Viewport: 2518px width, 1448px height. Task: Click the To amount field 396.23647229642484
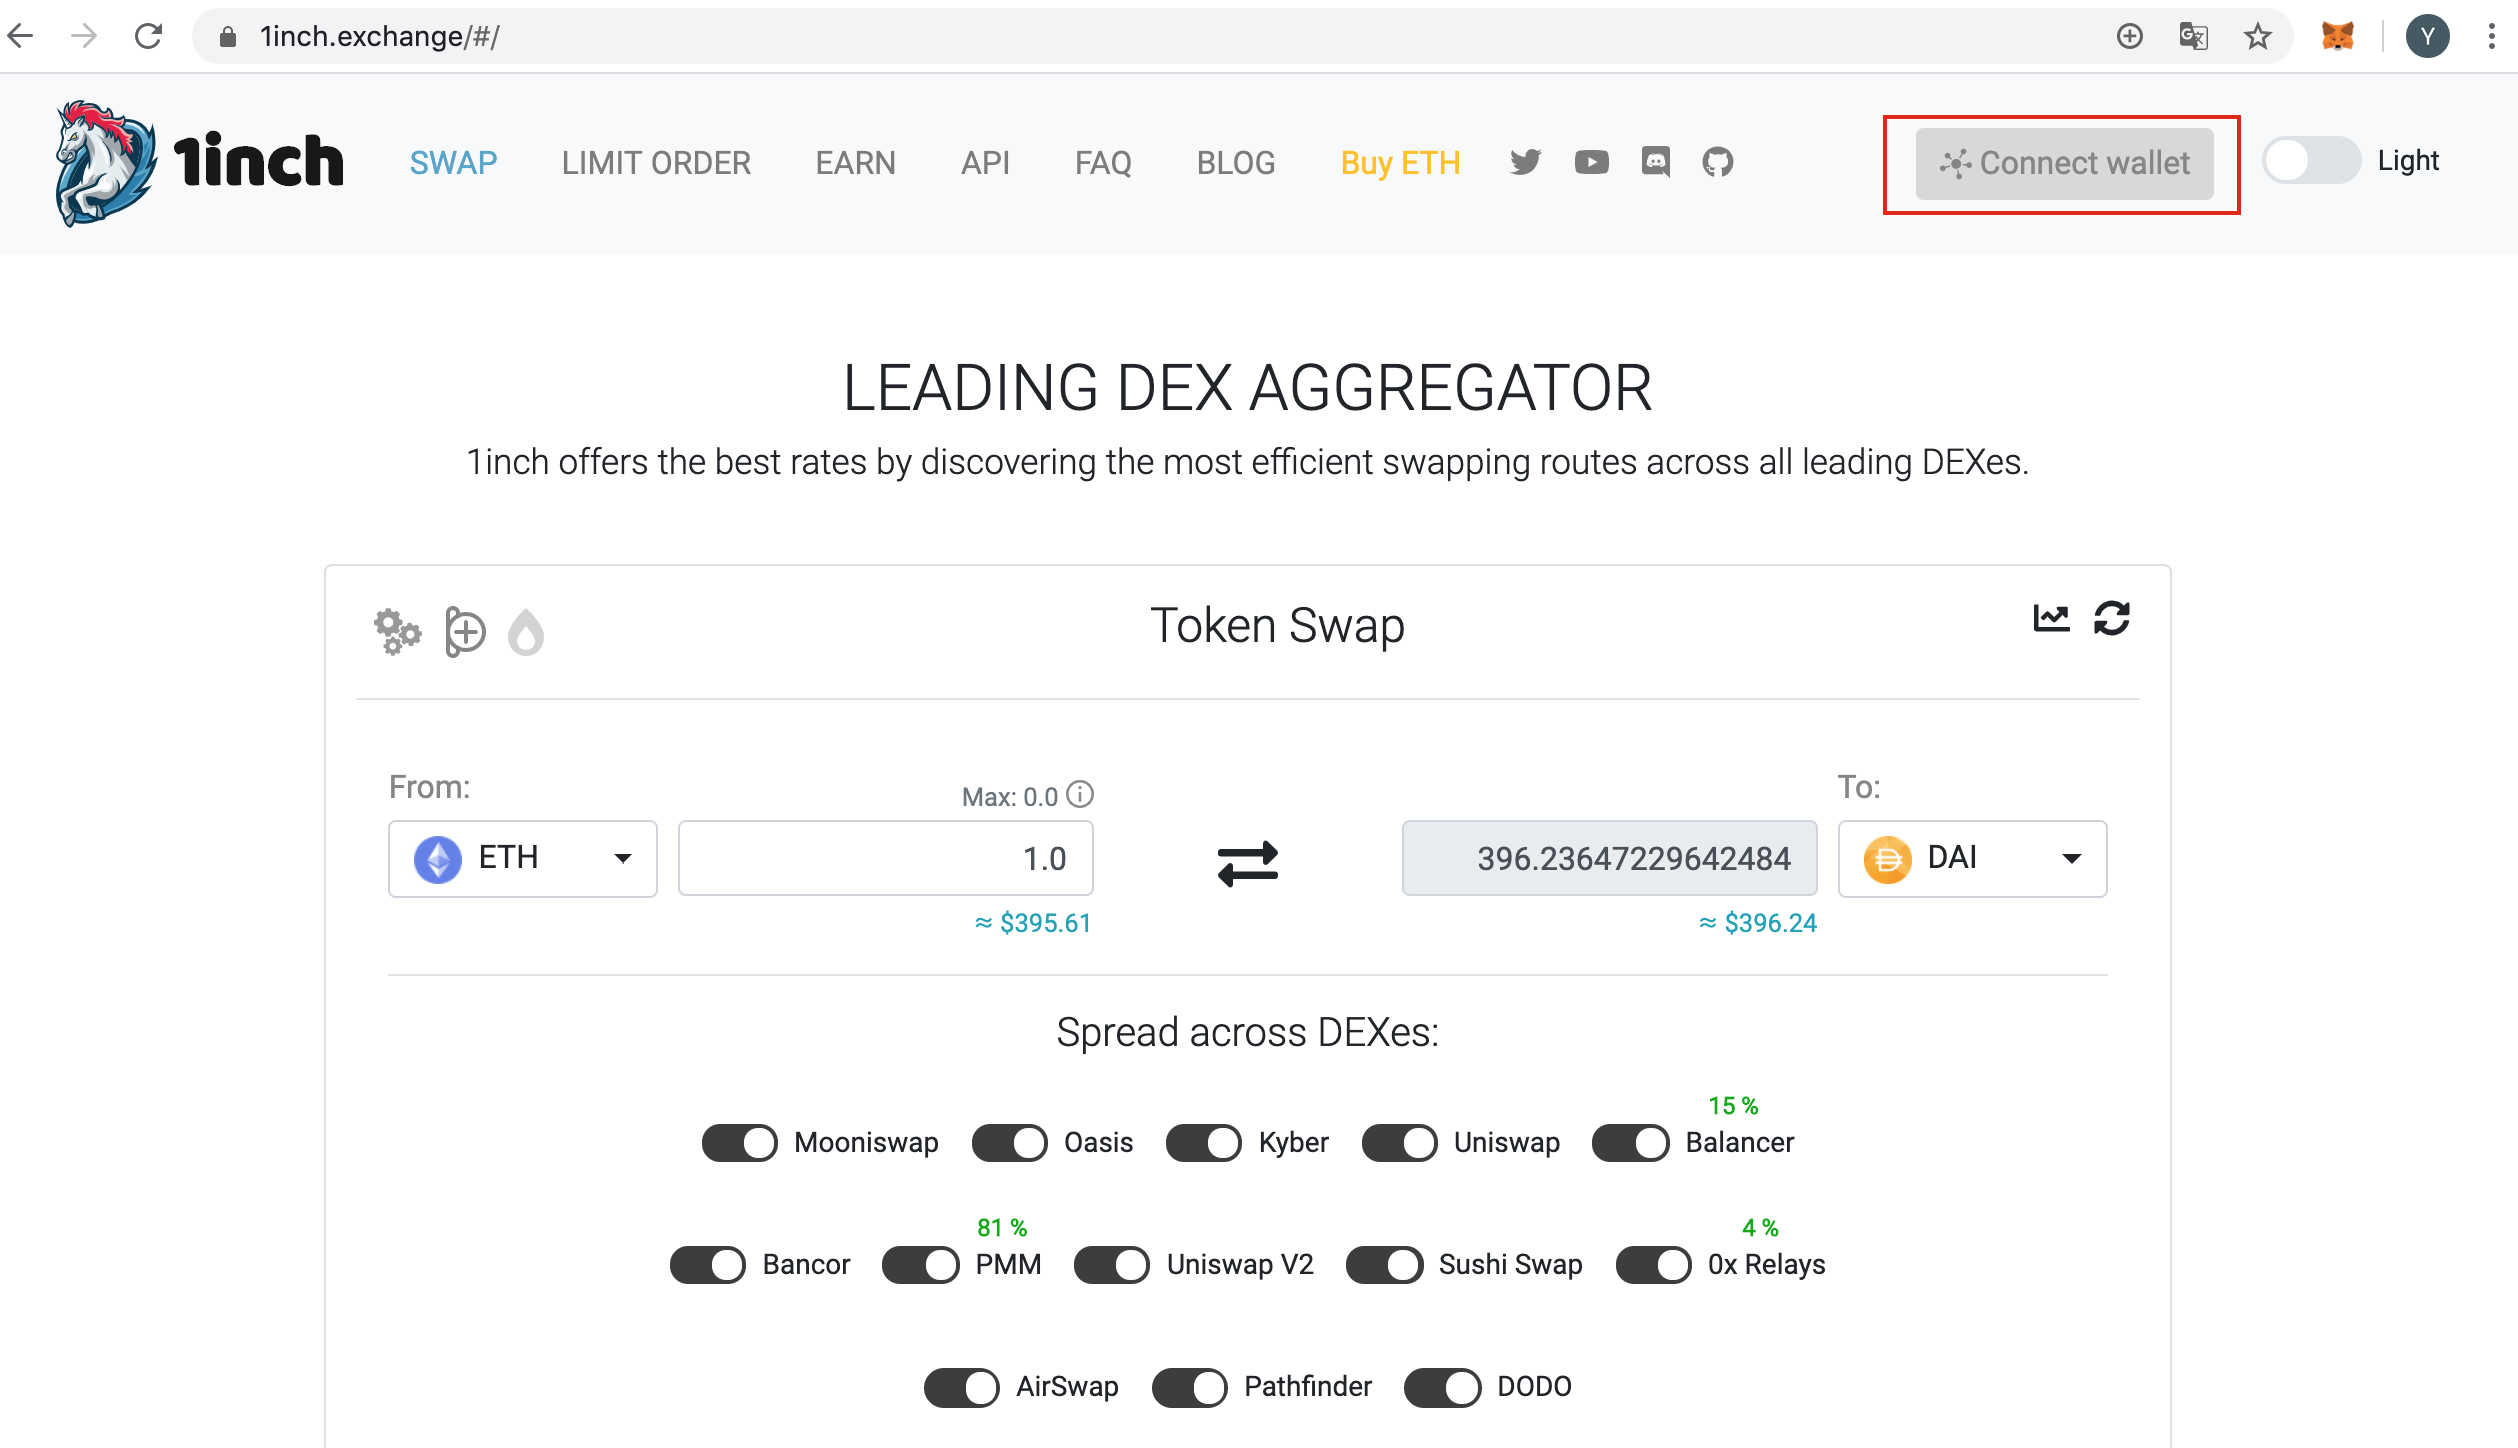(1610, 859)
